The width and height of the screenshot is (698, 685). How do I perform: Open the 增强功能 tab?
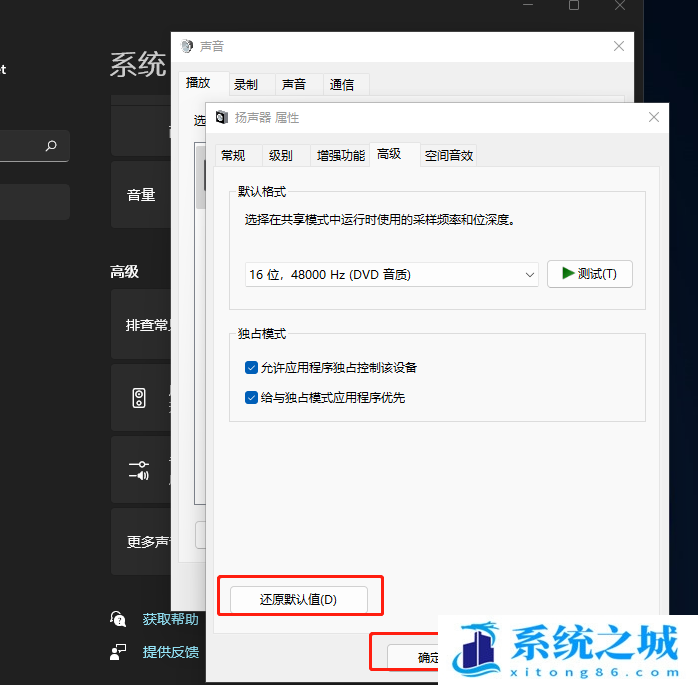(341, 155)
